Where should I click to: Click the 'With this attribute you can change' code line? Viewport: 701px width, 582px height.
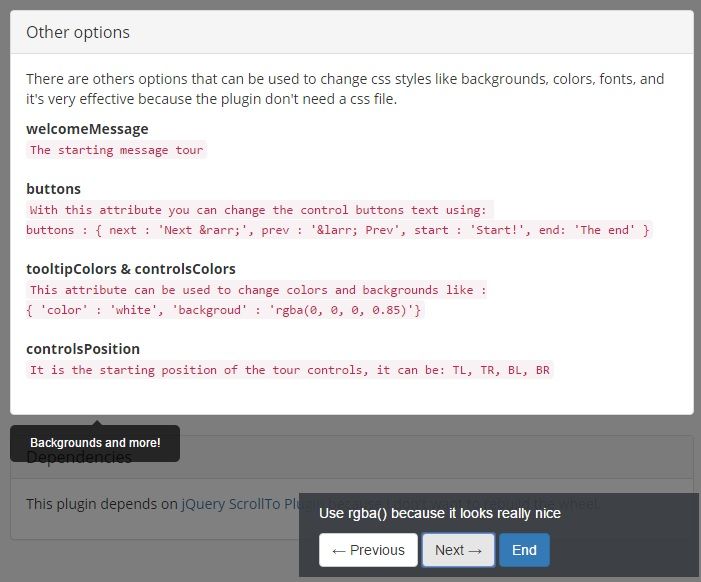tap(258, 210)
